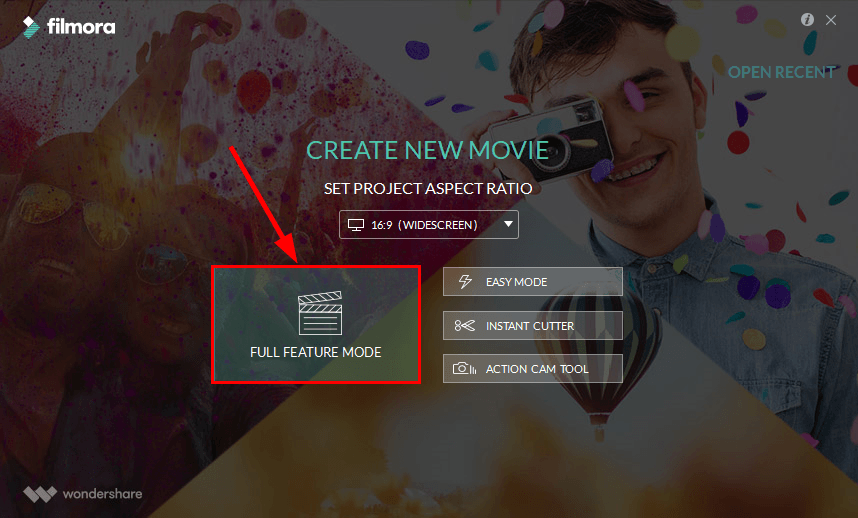Click the Filmora logo
Screen dimensions: 858x518
(69, 26)
